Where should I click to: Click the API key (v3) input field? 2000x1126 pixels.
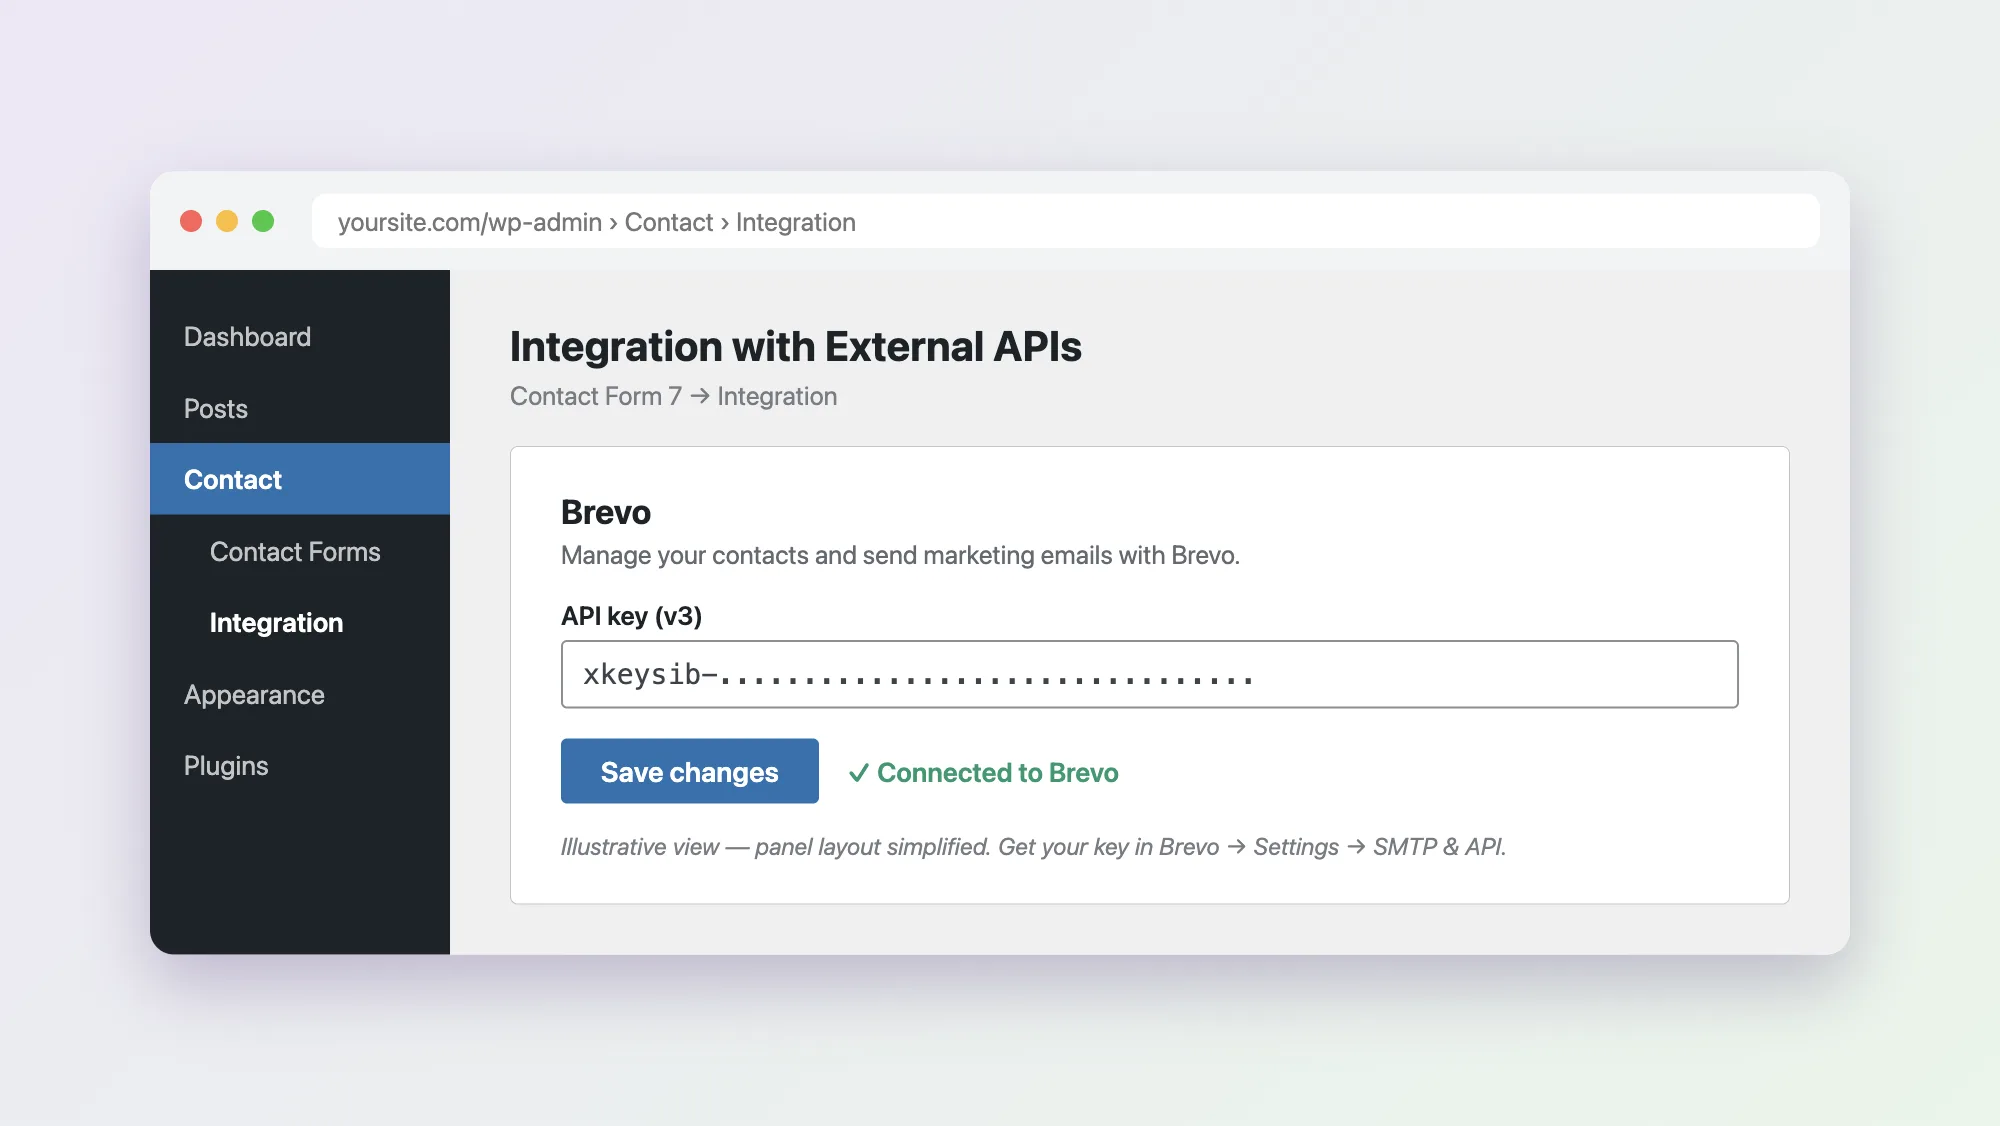click(1149, 674)
